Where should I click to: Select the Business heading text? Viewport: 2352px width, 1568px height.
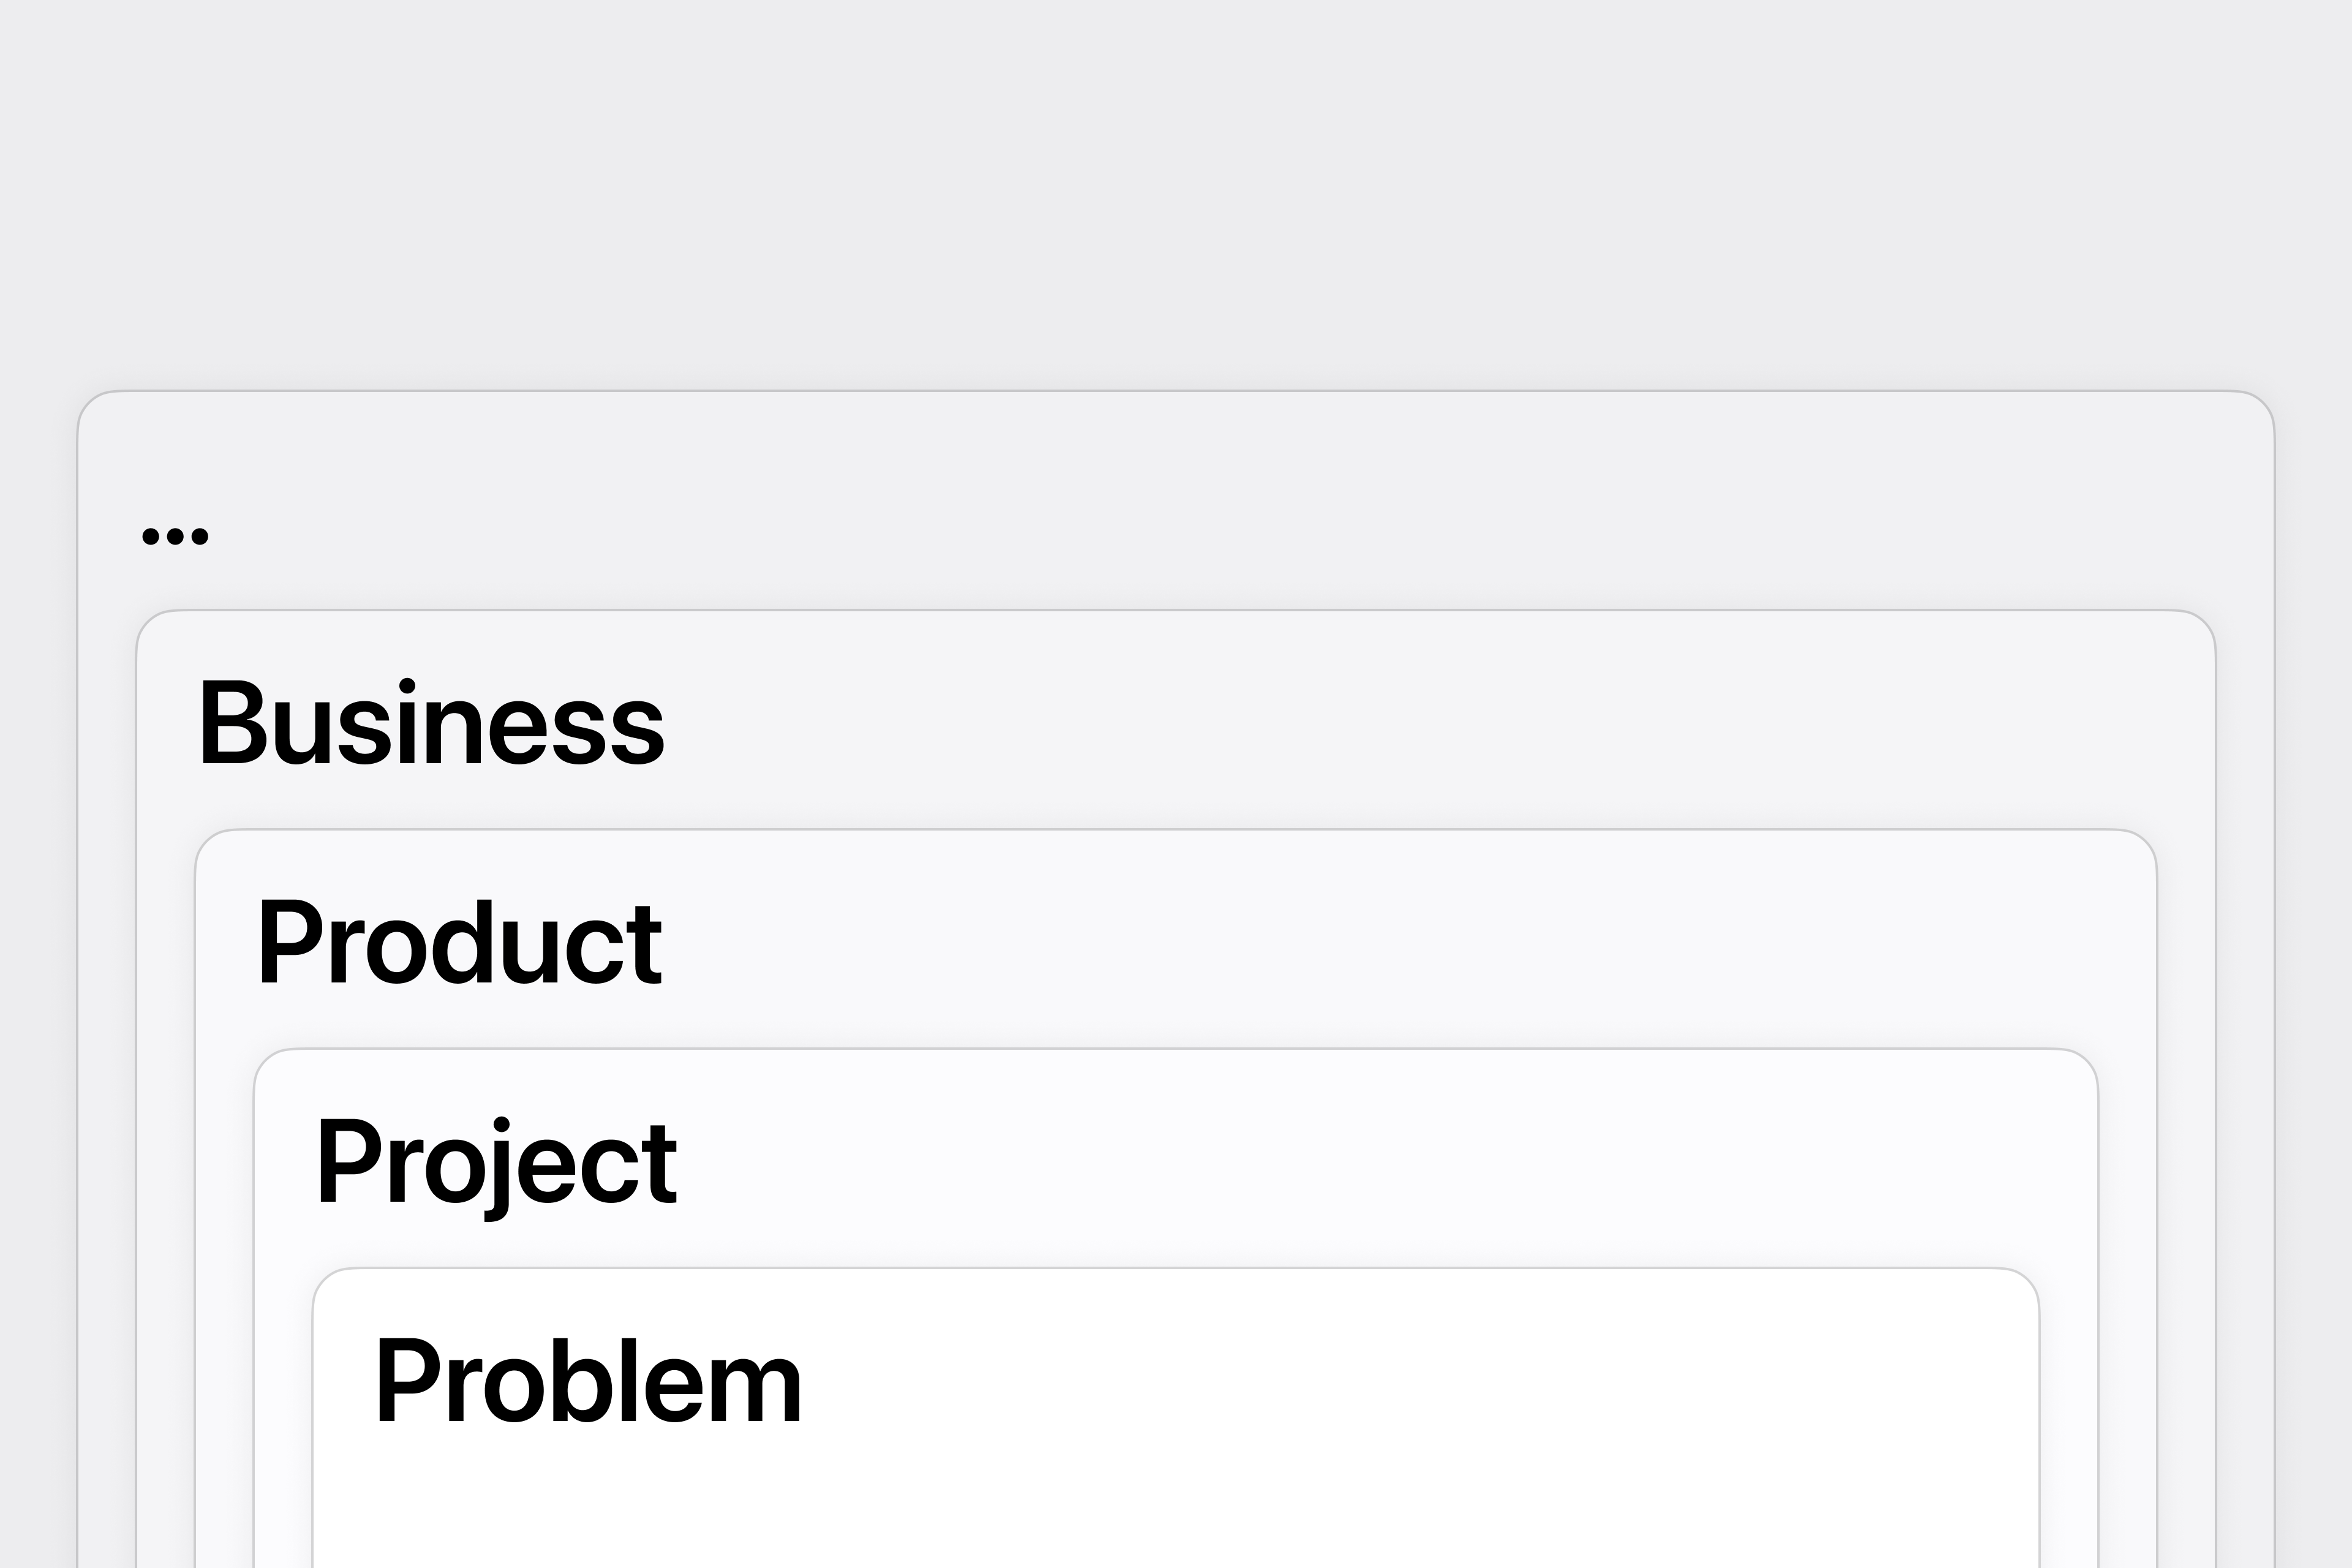(433, 722)
